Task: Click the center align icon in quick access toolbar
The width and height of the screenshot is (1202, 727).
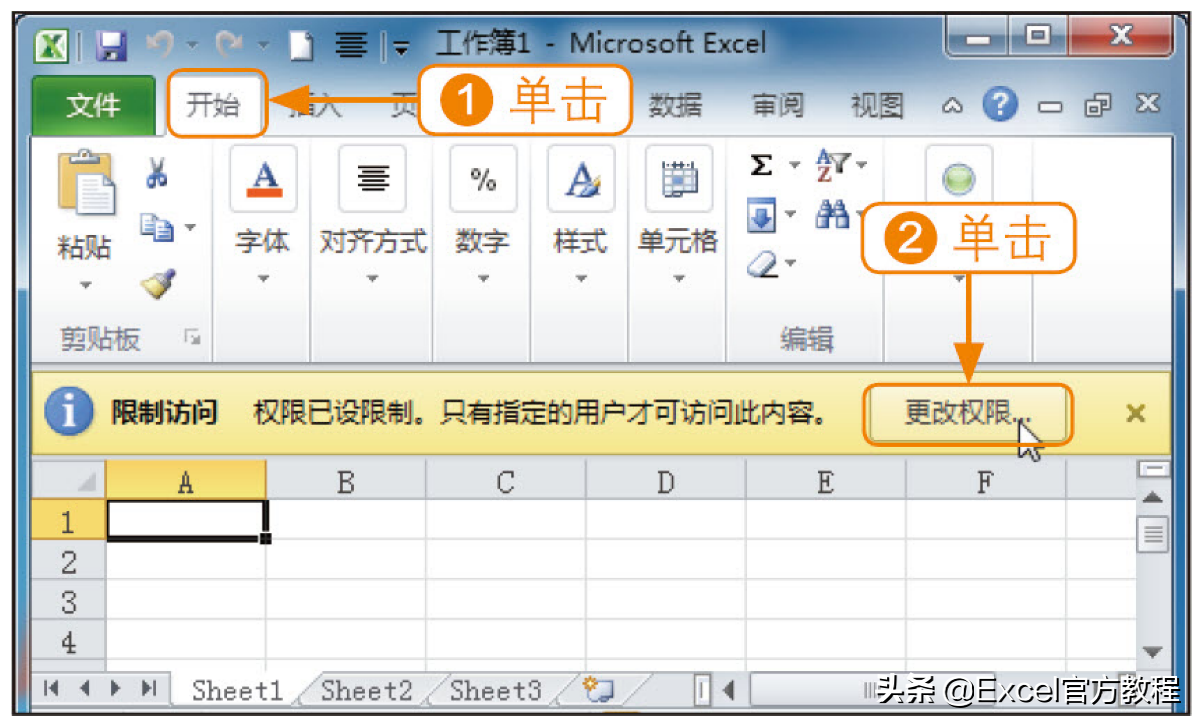Action: coord(350,44)
